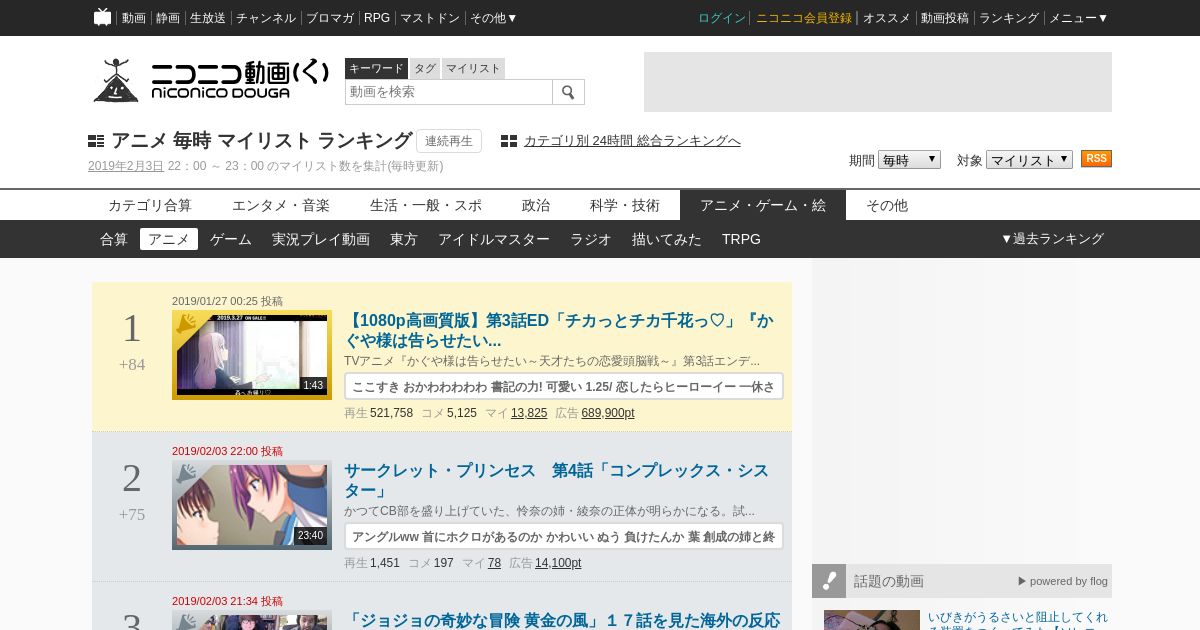Select 合算 subcategory
This screenshot has height=630, width=1200.
(x=114, y=239)
